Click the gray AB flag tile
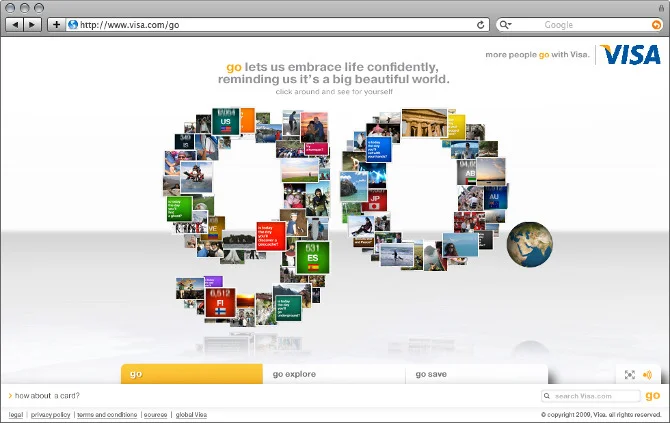Screen dimensions: 670x423 (467, 173)
